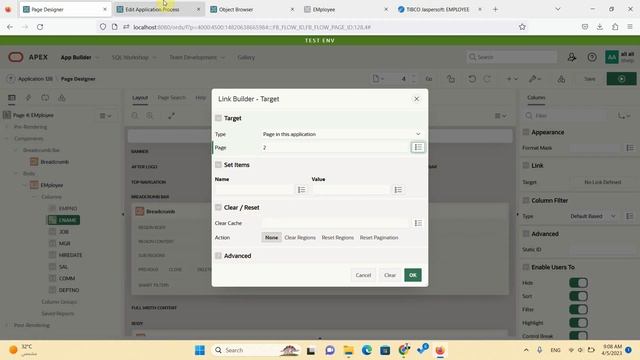The image size is (640, 360).
Task: Open the Set Items Name picker icon
Action: (x=301, y=190)
